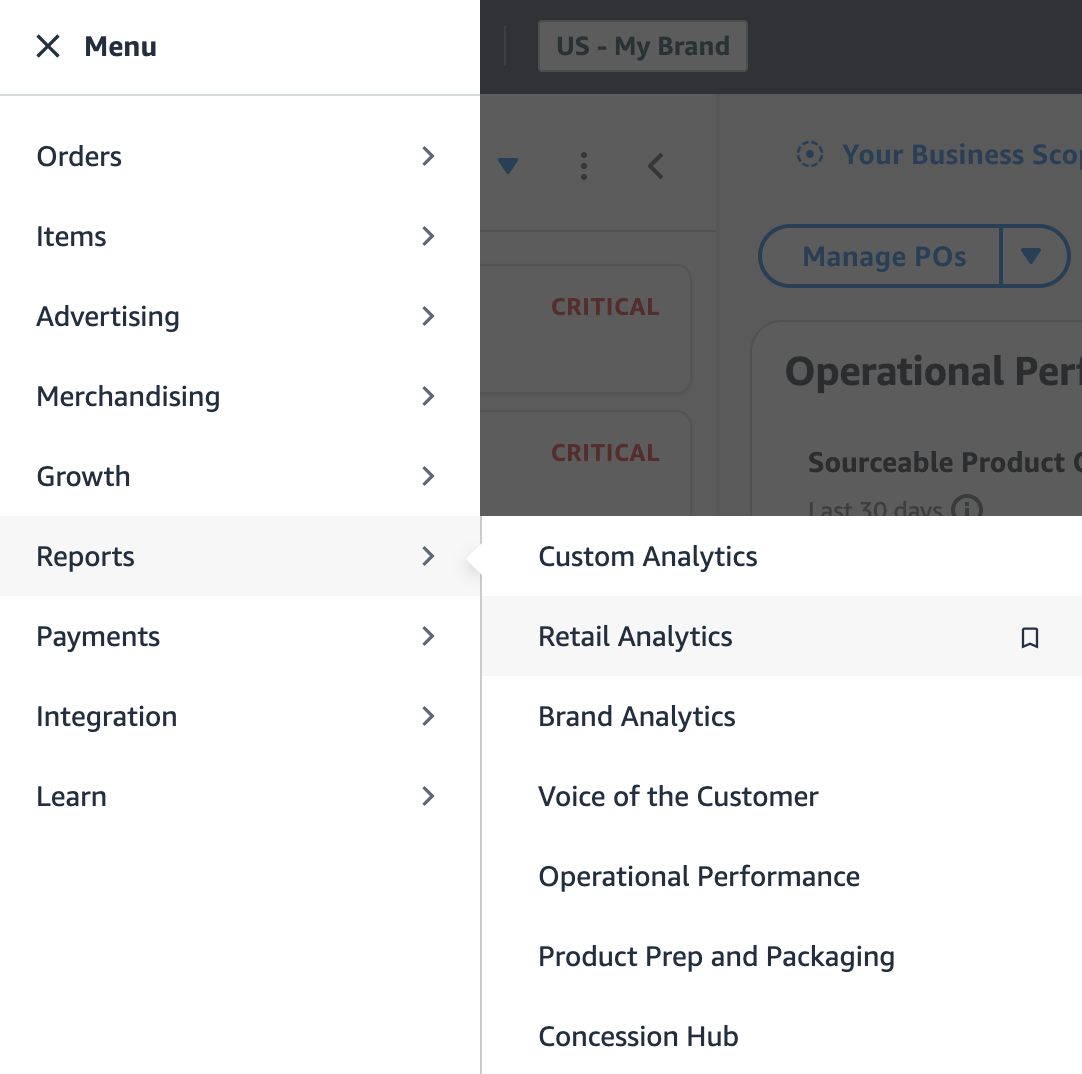Open Concession Hub
This screenshot has height=1074, width=1082.
coord(782,1037)
